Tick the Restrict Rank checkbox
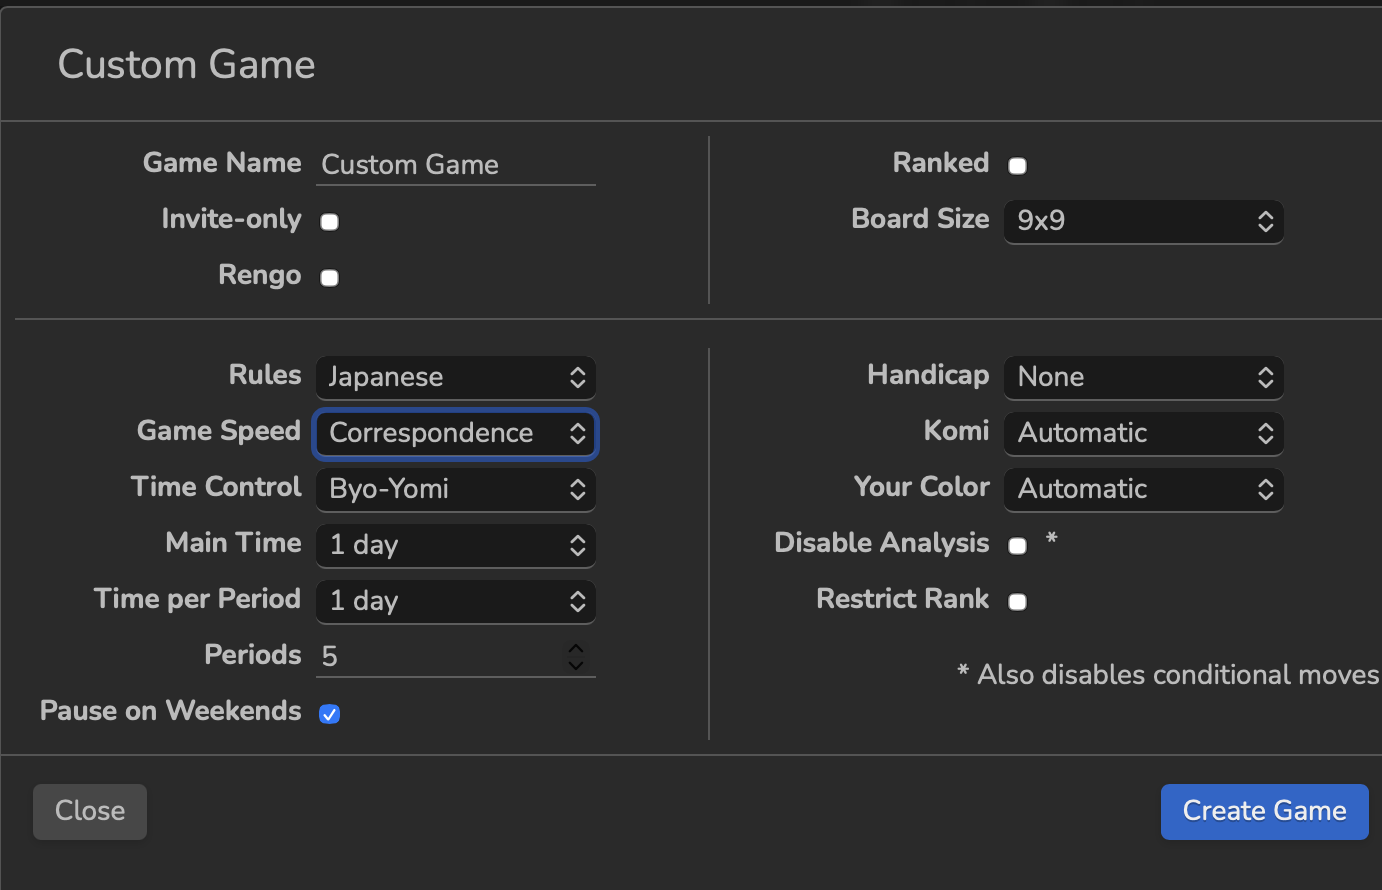Viewport: 1382px width, 890px height. pos(1017,602)
